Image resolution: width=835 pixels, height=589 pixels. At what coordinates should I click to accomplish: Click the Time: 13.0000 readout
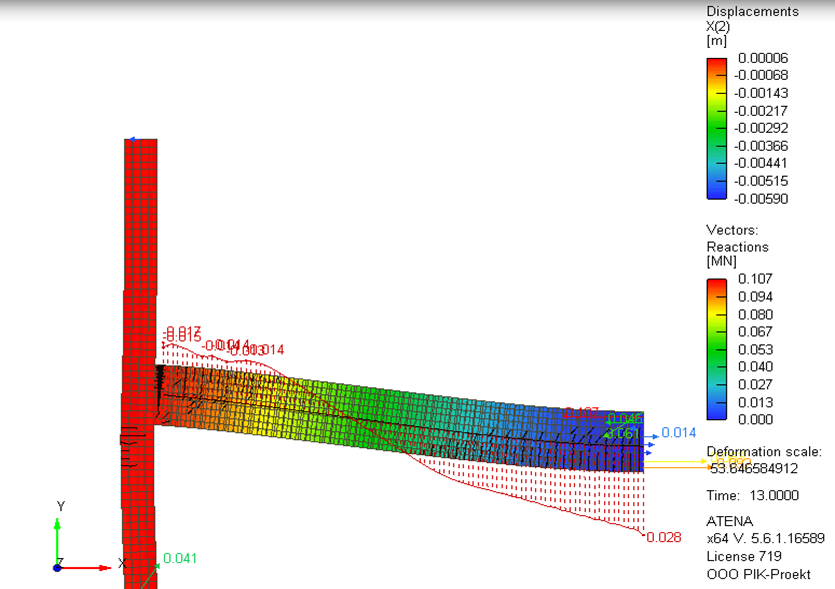[x=752, y=495]
